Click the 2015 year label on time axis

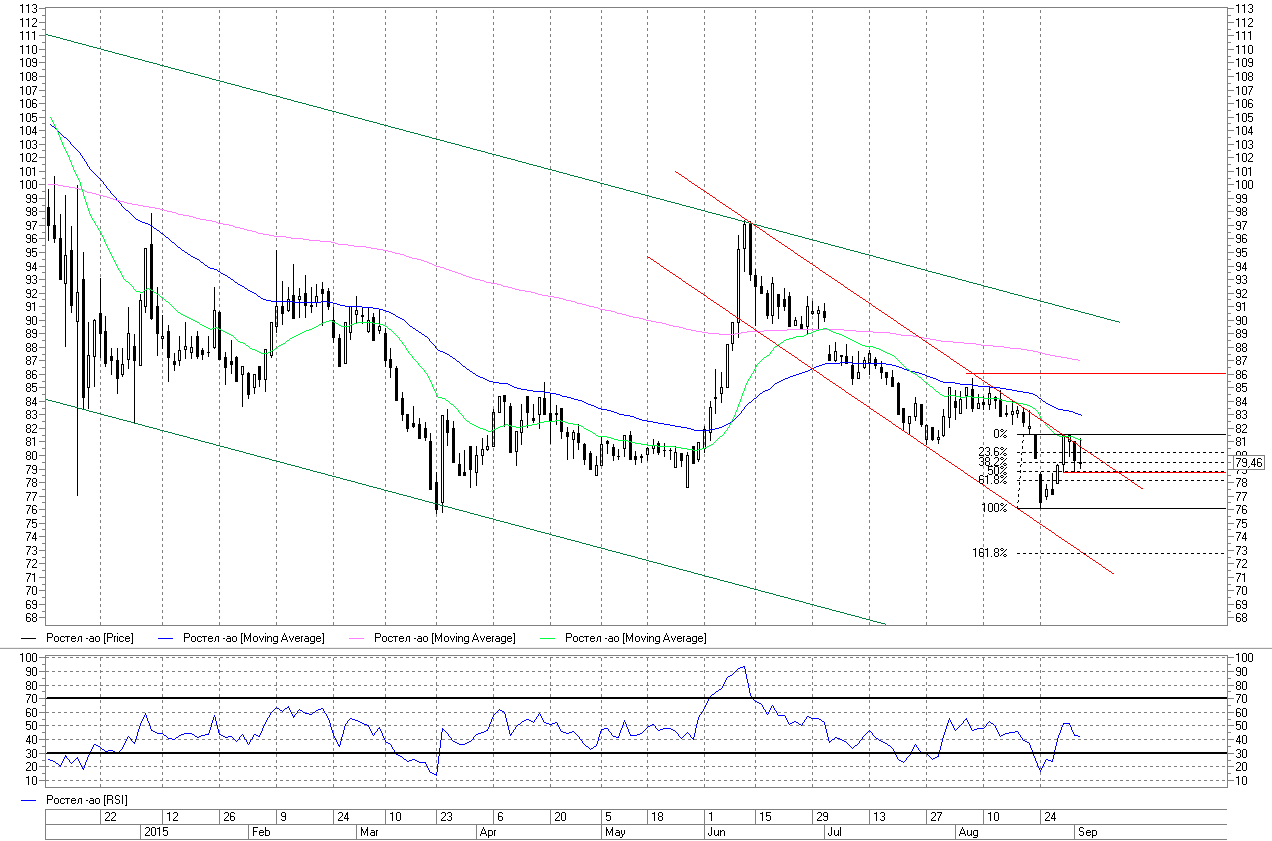157,831
